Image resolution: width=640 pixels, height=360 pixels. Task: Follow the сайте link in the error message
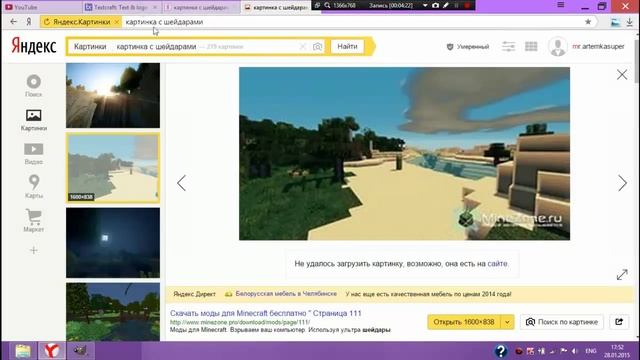click(x=497, y=264)
